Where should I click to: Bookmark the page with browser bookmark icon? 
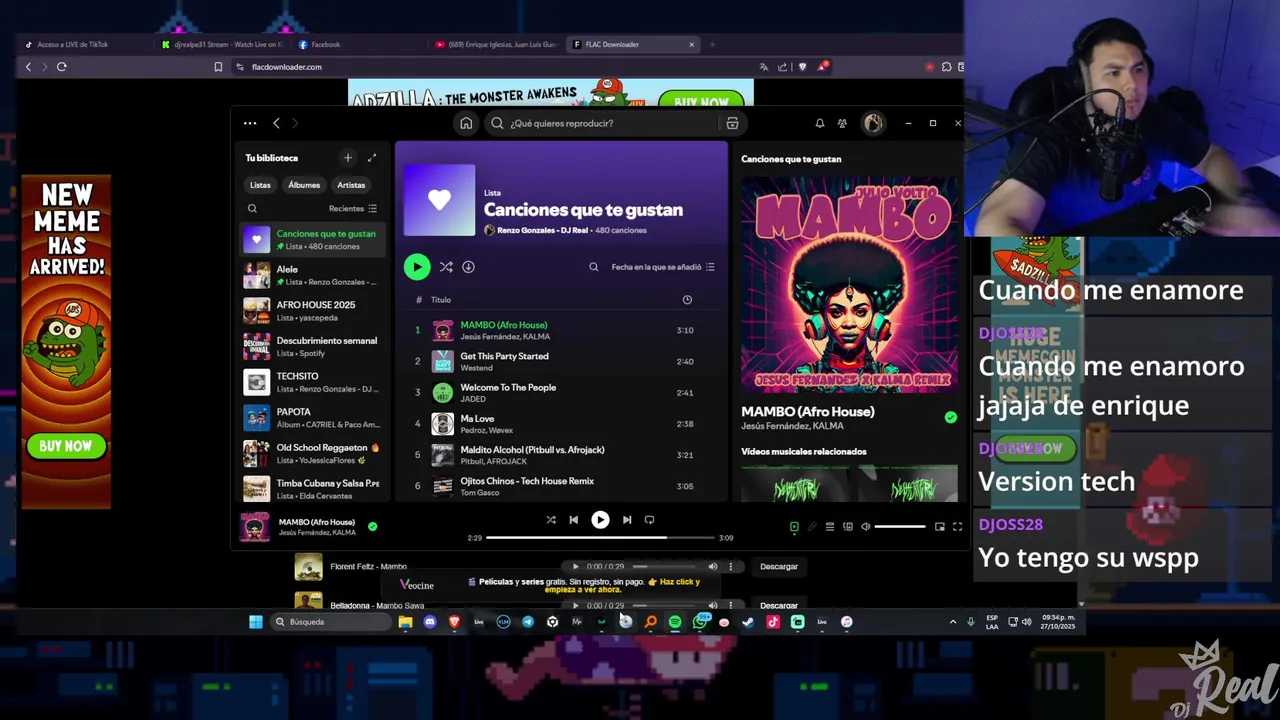[x=218, y=67]
